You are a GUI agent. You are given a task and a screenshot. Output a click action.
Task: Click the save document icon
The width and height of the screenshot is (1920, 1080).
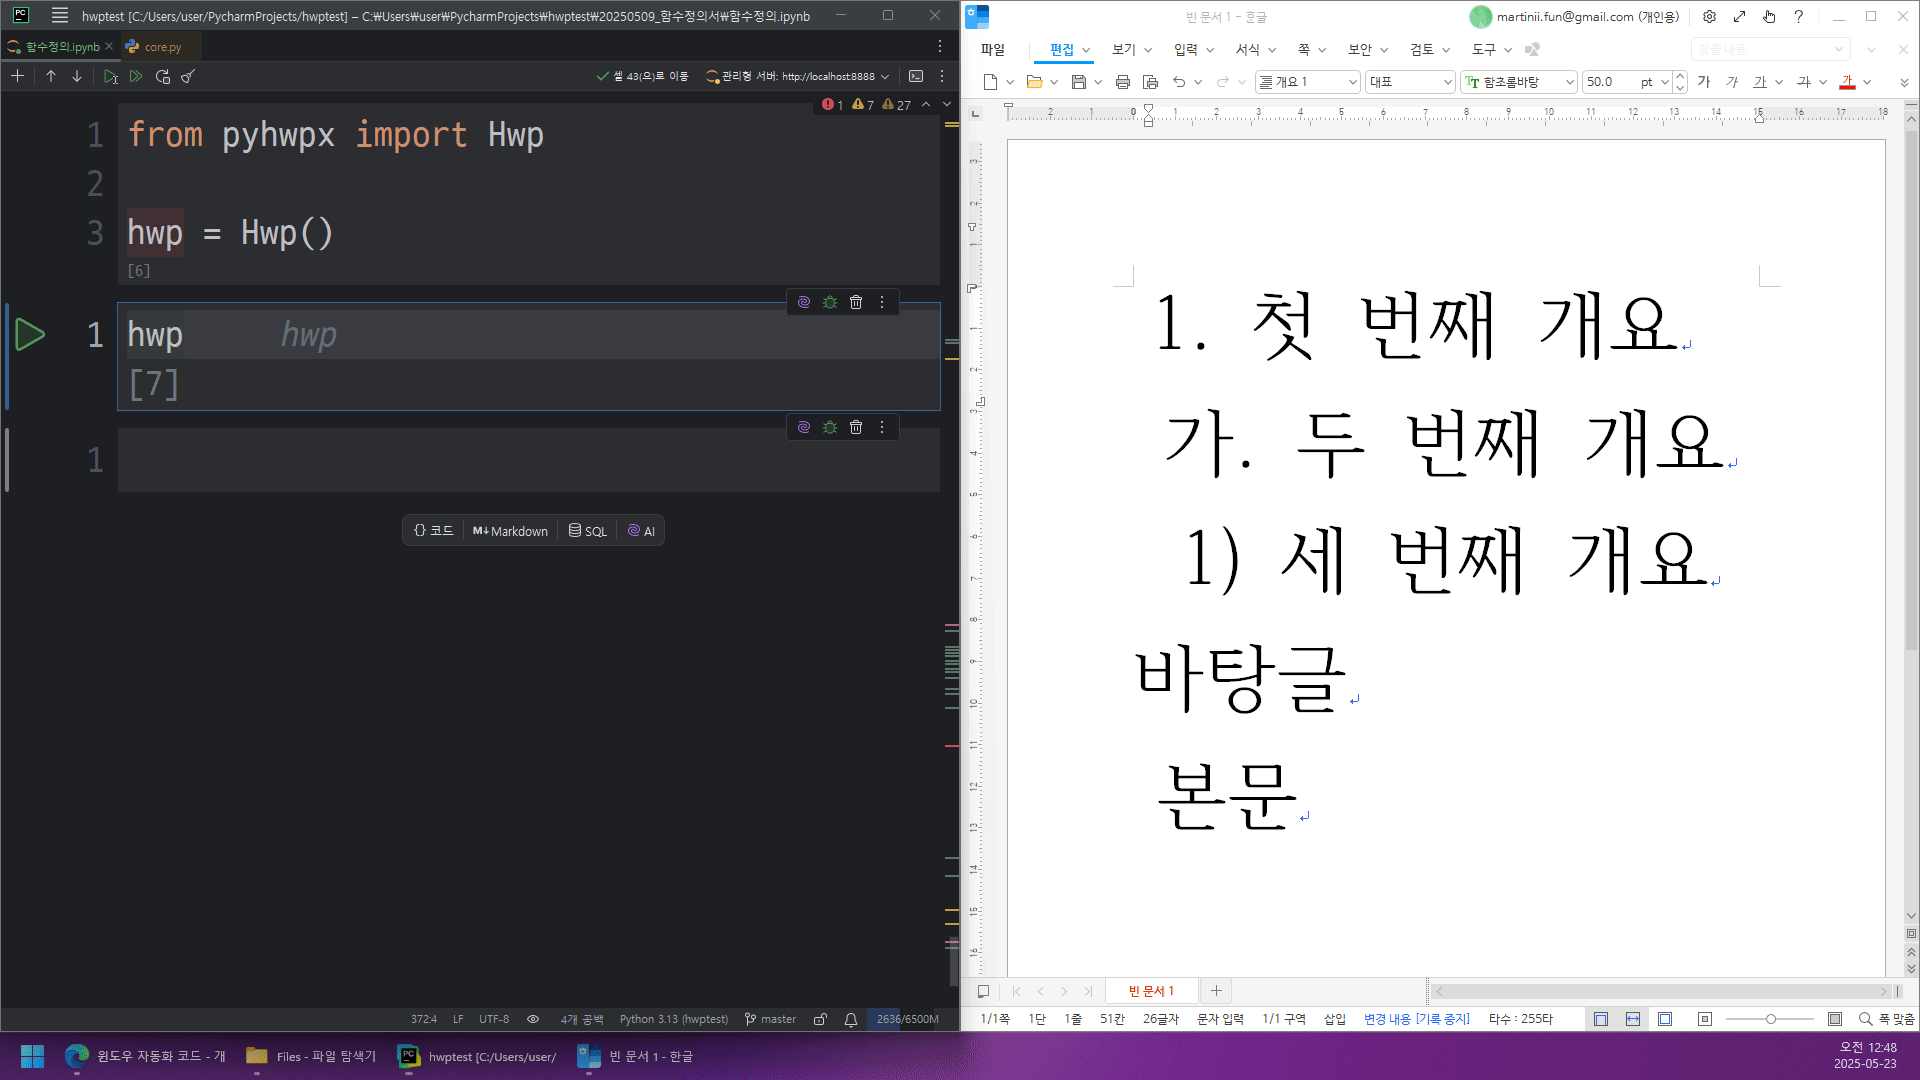tap(1078, 82)
